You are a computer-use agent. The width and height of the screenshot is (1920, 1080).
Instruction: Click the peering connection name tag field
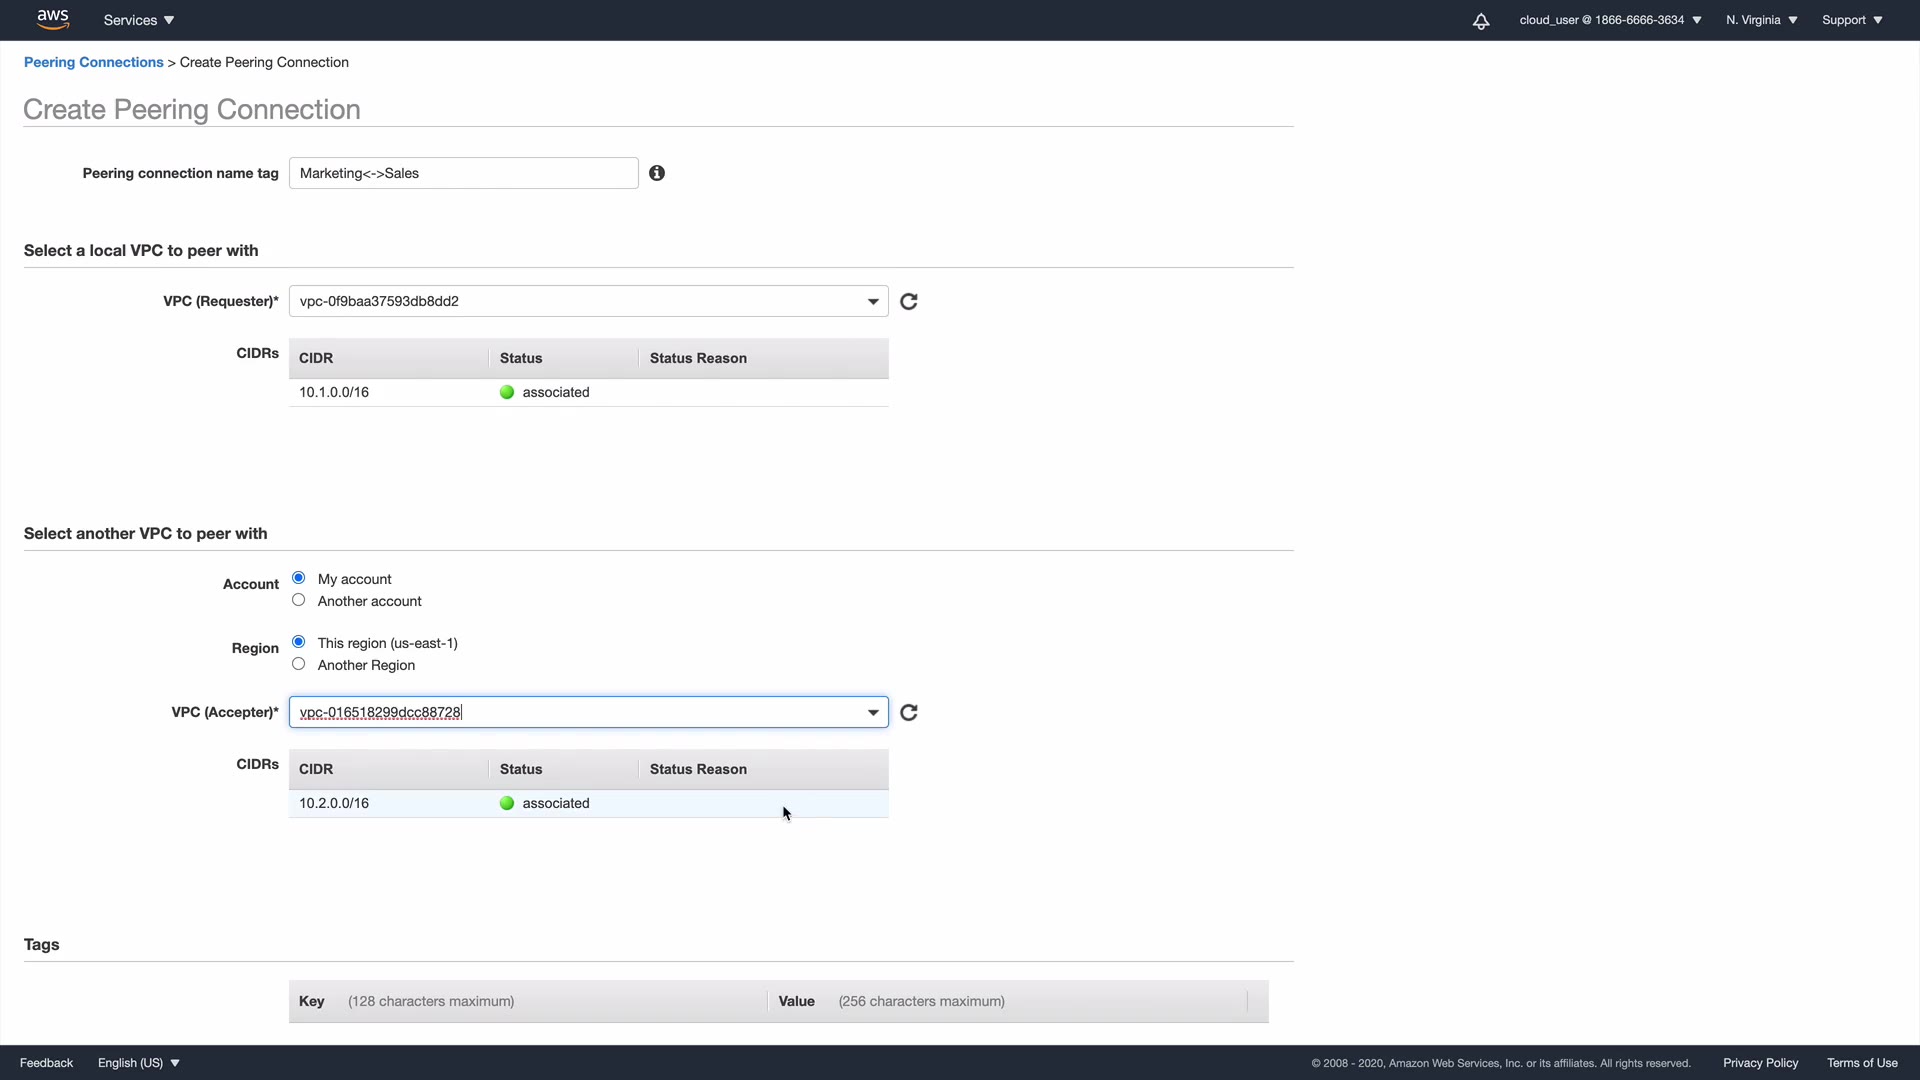[x=463, y=173]
